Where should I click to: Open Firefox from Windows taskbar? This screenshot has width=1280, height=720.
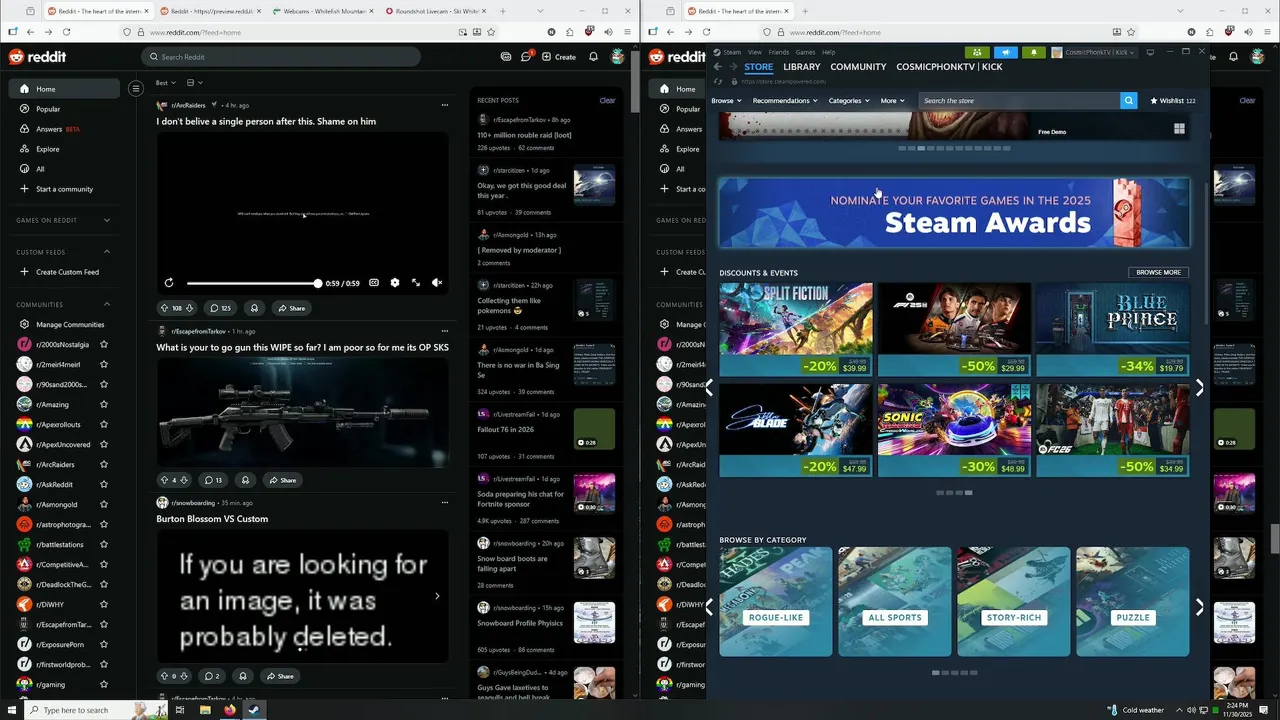(x=229, y=710)
